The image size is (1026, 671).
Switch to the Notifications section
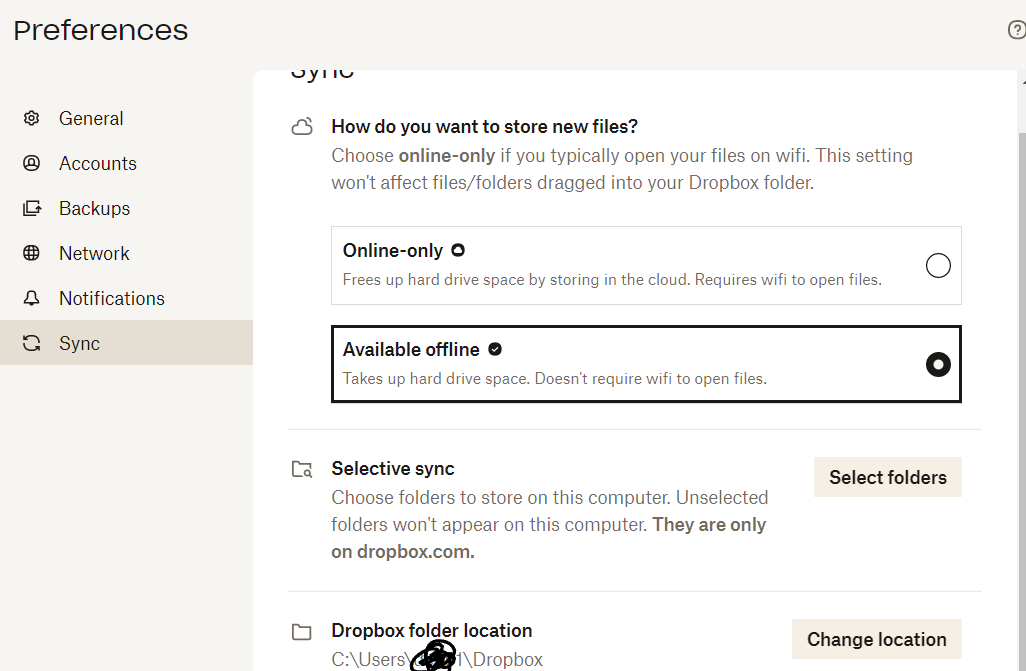(x=111, y=298)
